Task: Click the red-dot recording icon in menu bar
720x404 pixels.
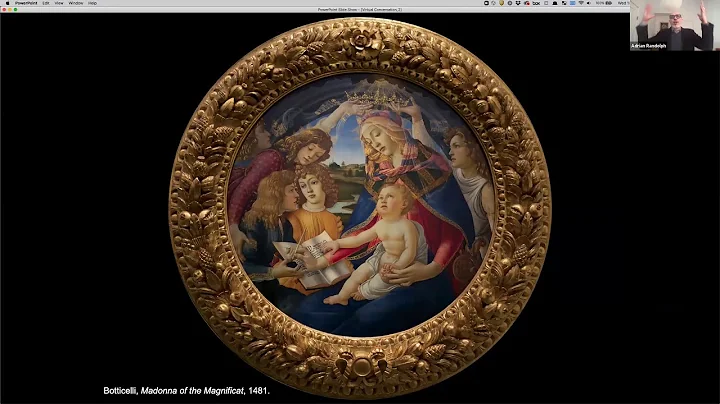Action: pos(527,3)
